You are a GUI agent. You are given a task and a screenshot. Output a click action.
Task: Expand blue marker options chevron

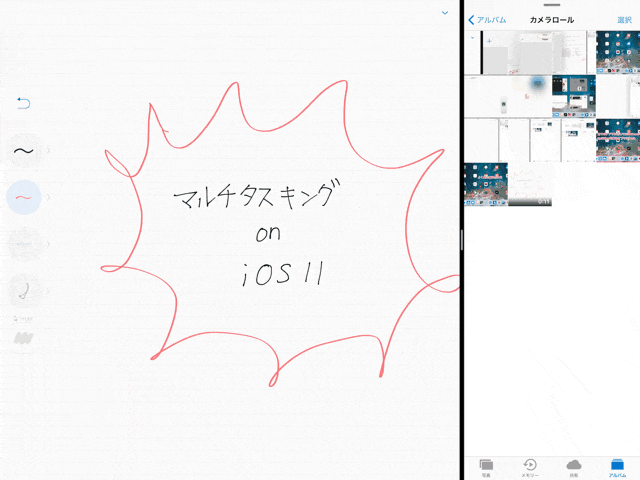point(49,244)
